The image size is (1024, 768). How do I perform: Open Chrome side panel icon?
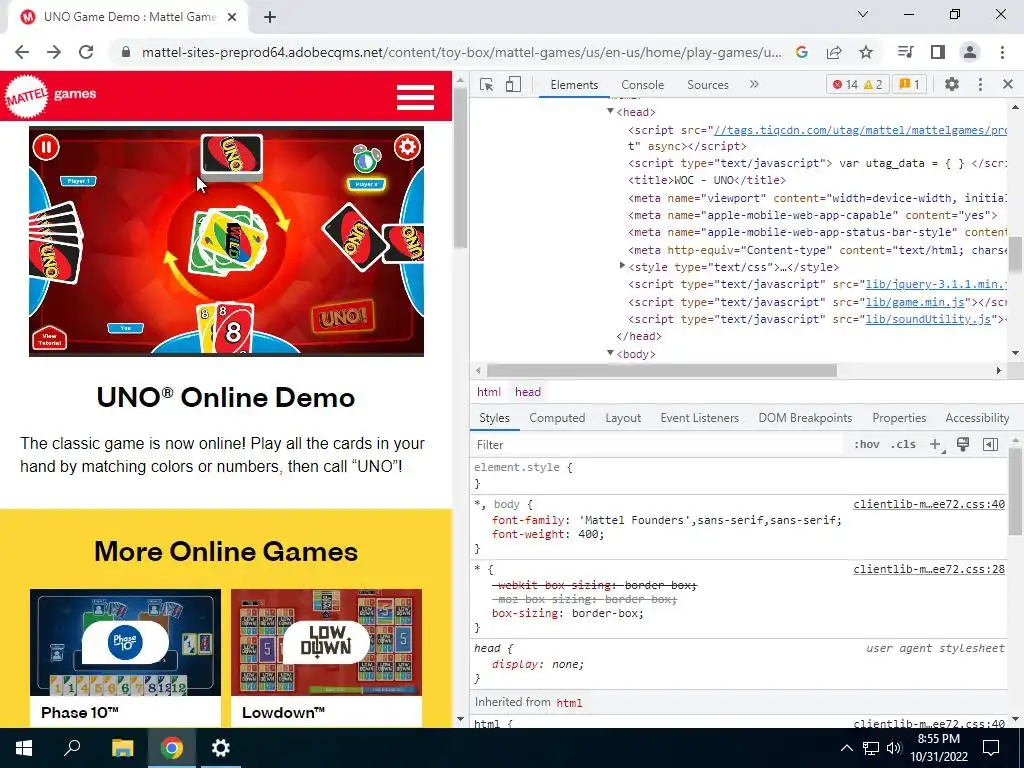point(938,52)
